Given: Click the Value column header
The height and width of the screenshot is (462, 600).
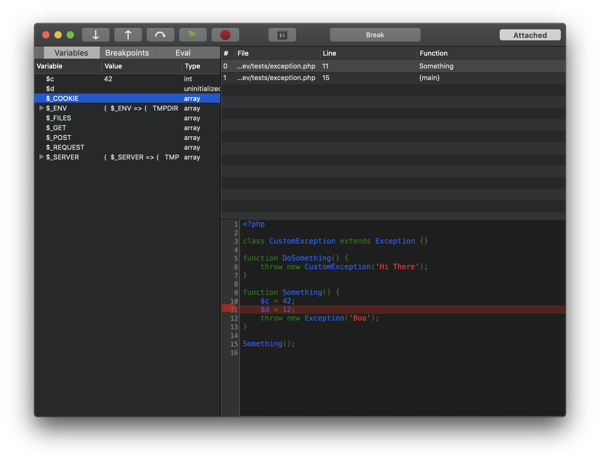Looking at the screenshot, I should [113, 66].
